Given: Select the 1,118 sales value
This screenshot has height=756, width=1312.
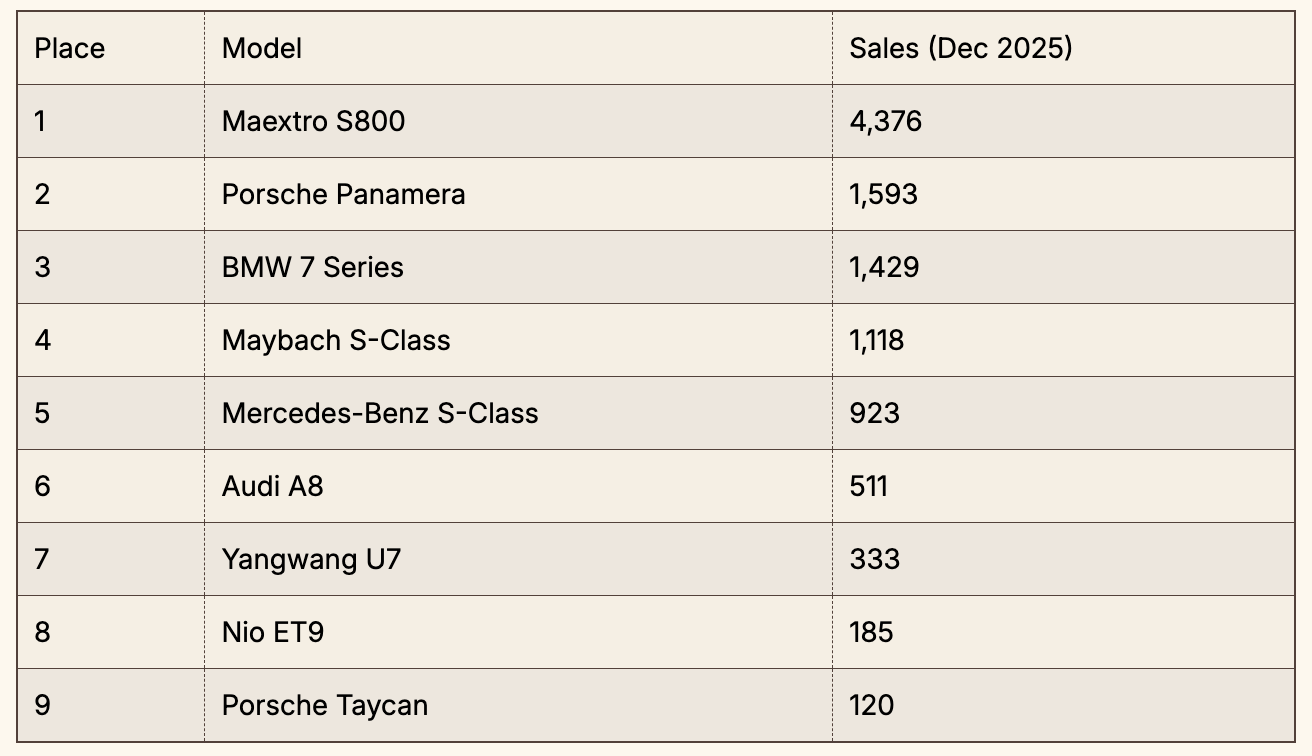Looking at the screenshot, I should 876,340.
